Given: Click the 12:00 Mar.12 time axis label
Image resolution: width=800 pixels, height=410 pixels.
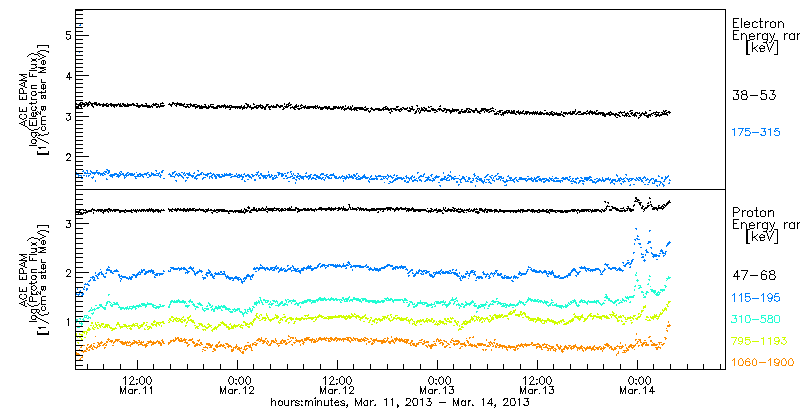Looking at the screenshot, I should coord(337,385).
